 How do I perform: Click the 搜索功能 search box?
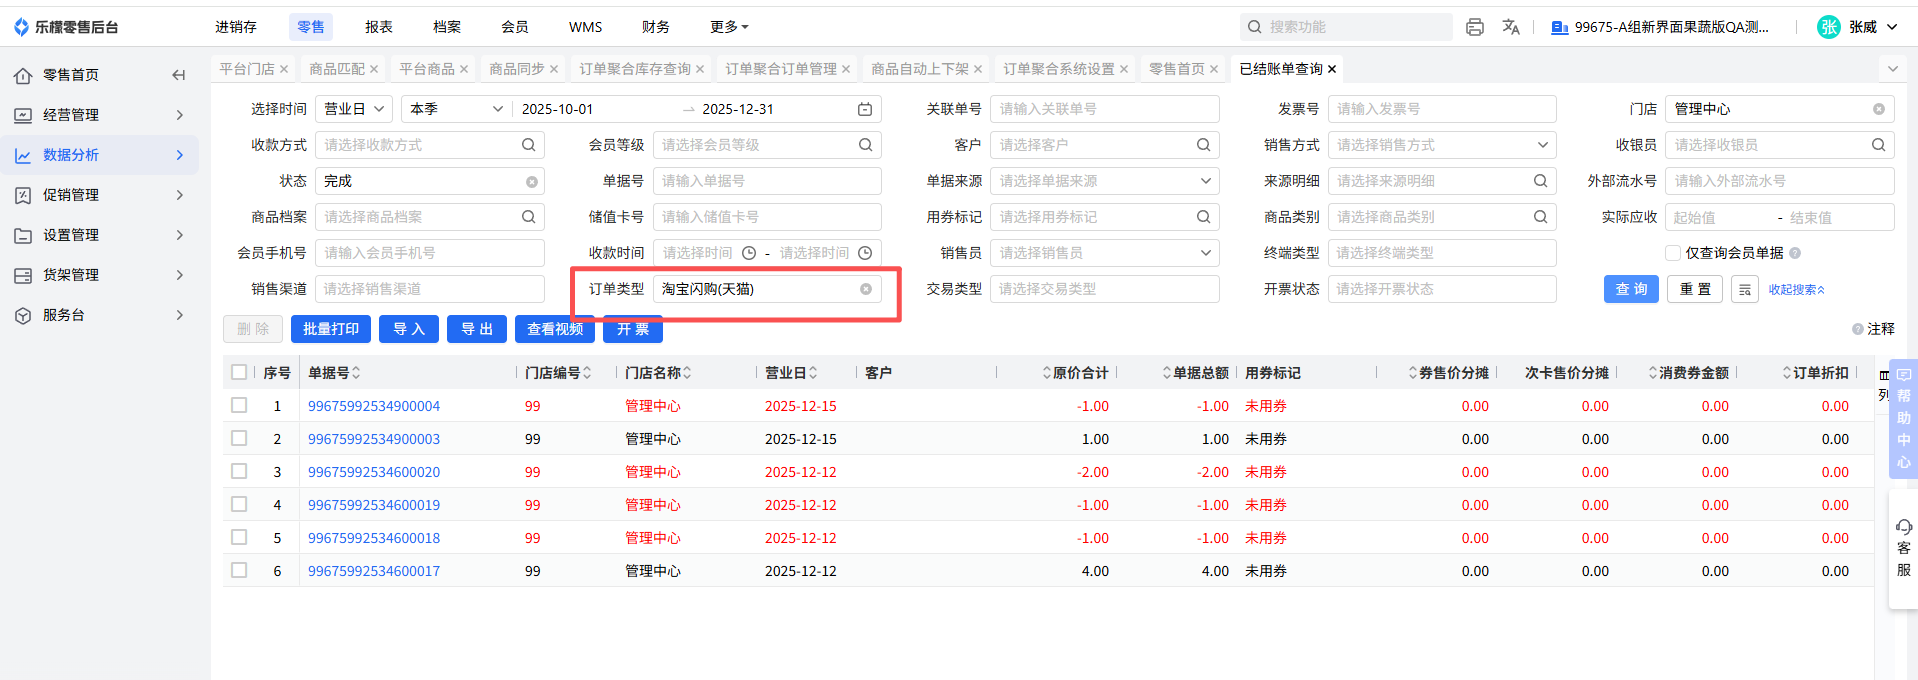(x=1346, y=27)
